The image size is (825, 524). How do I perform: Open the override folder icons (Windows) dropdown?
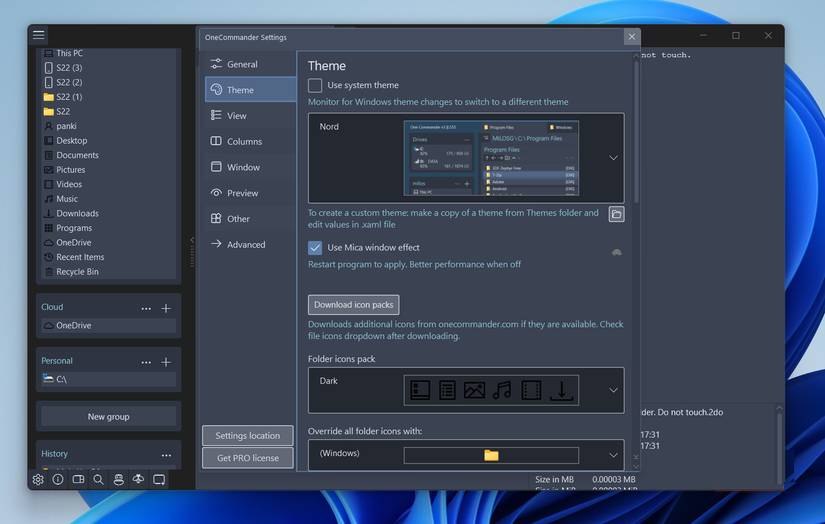pyautogui.click(x=613, y=455)
